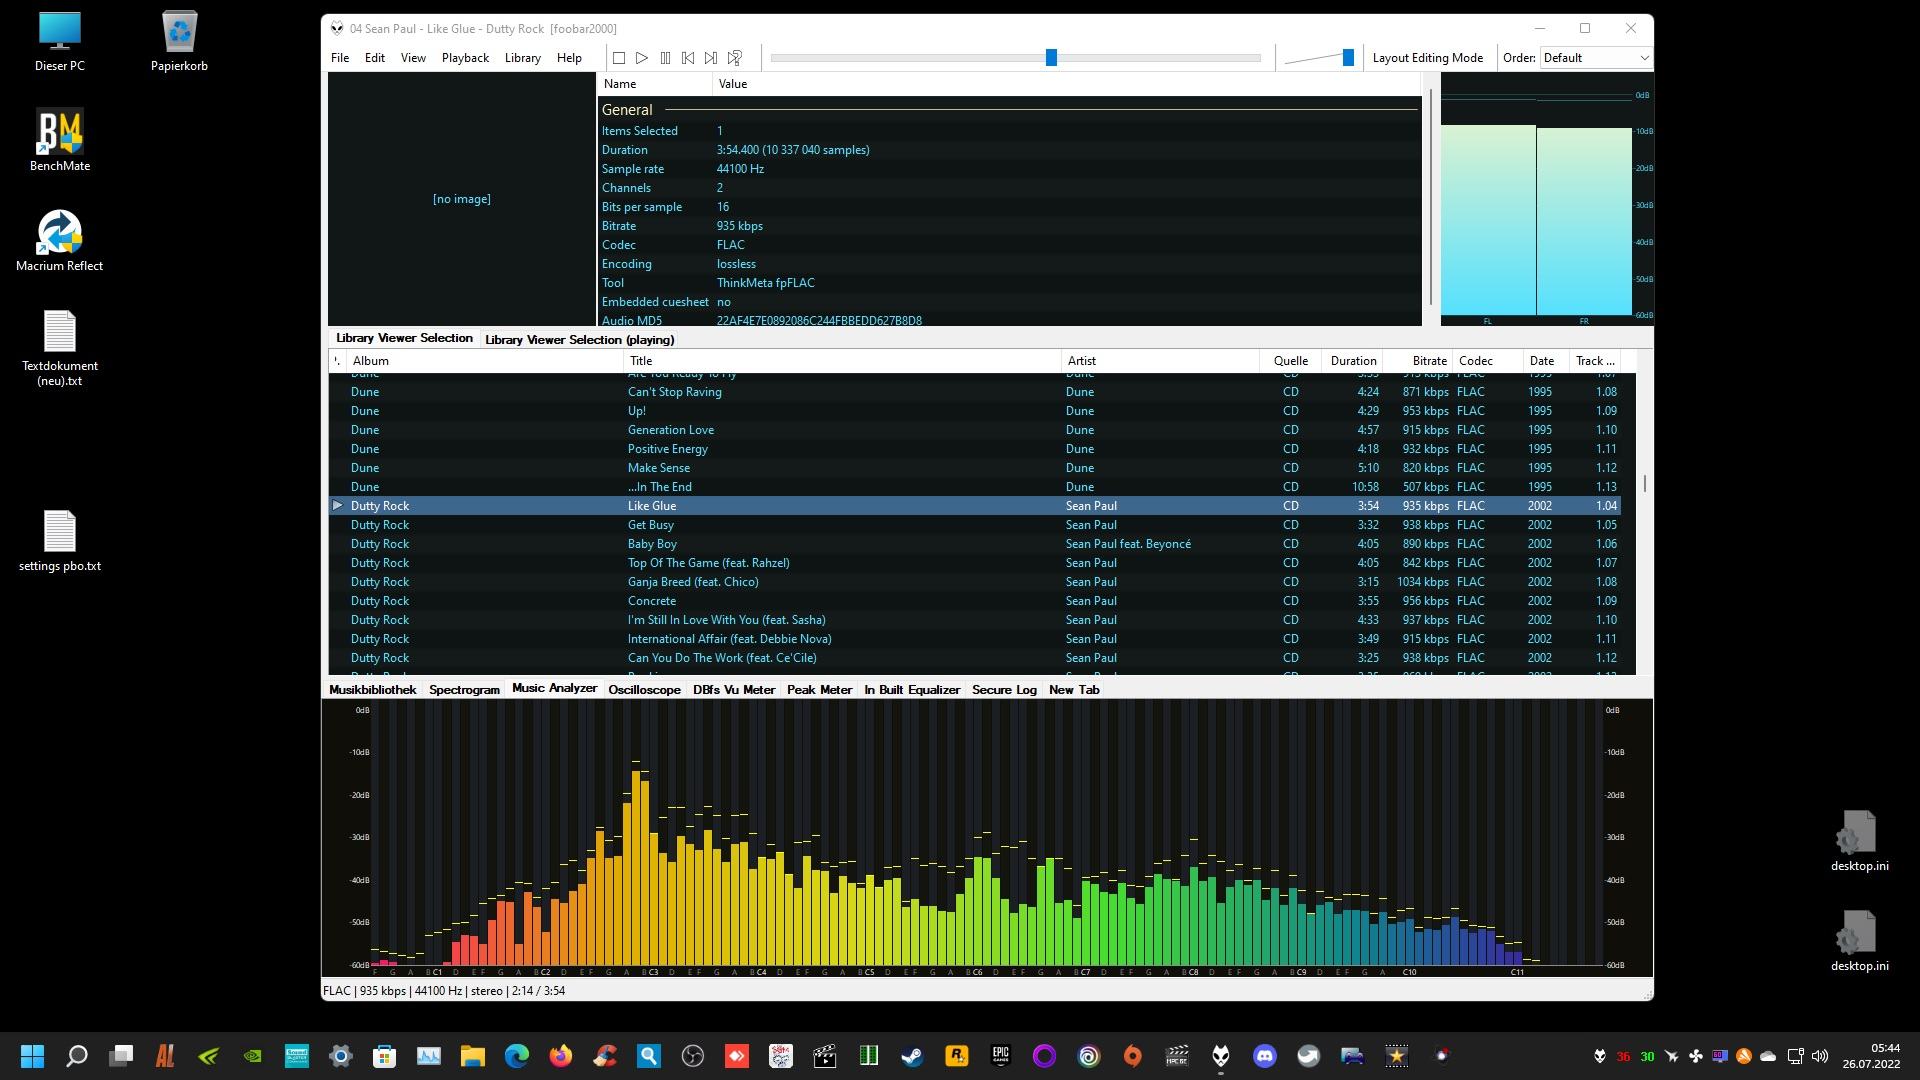Switch to Spectrogram tab
This screenshot has height=1080, width=1920.
click(x=464, y=690)
